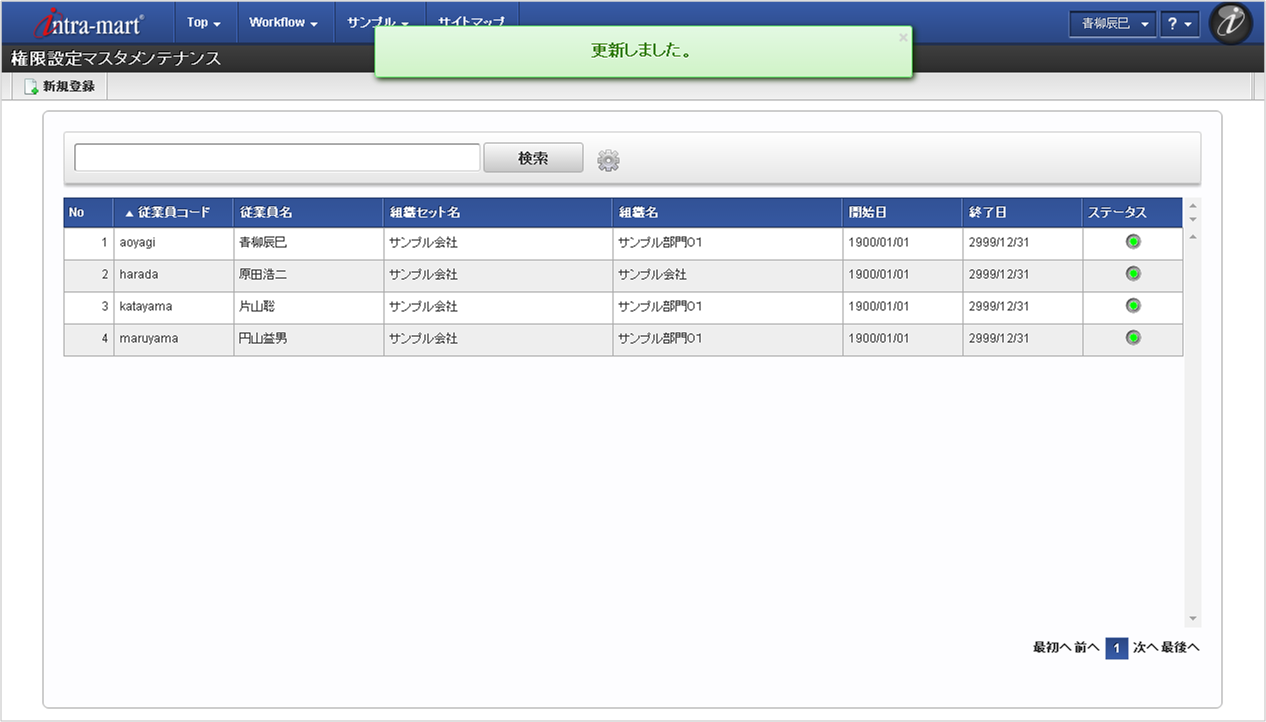Image resolution: width=1266 pixels, height=722 pixels.
Task: Click the No column header
Action: 89,213
